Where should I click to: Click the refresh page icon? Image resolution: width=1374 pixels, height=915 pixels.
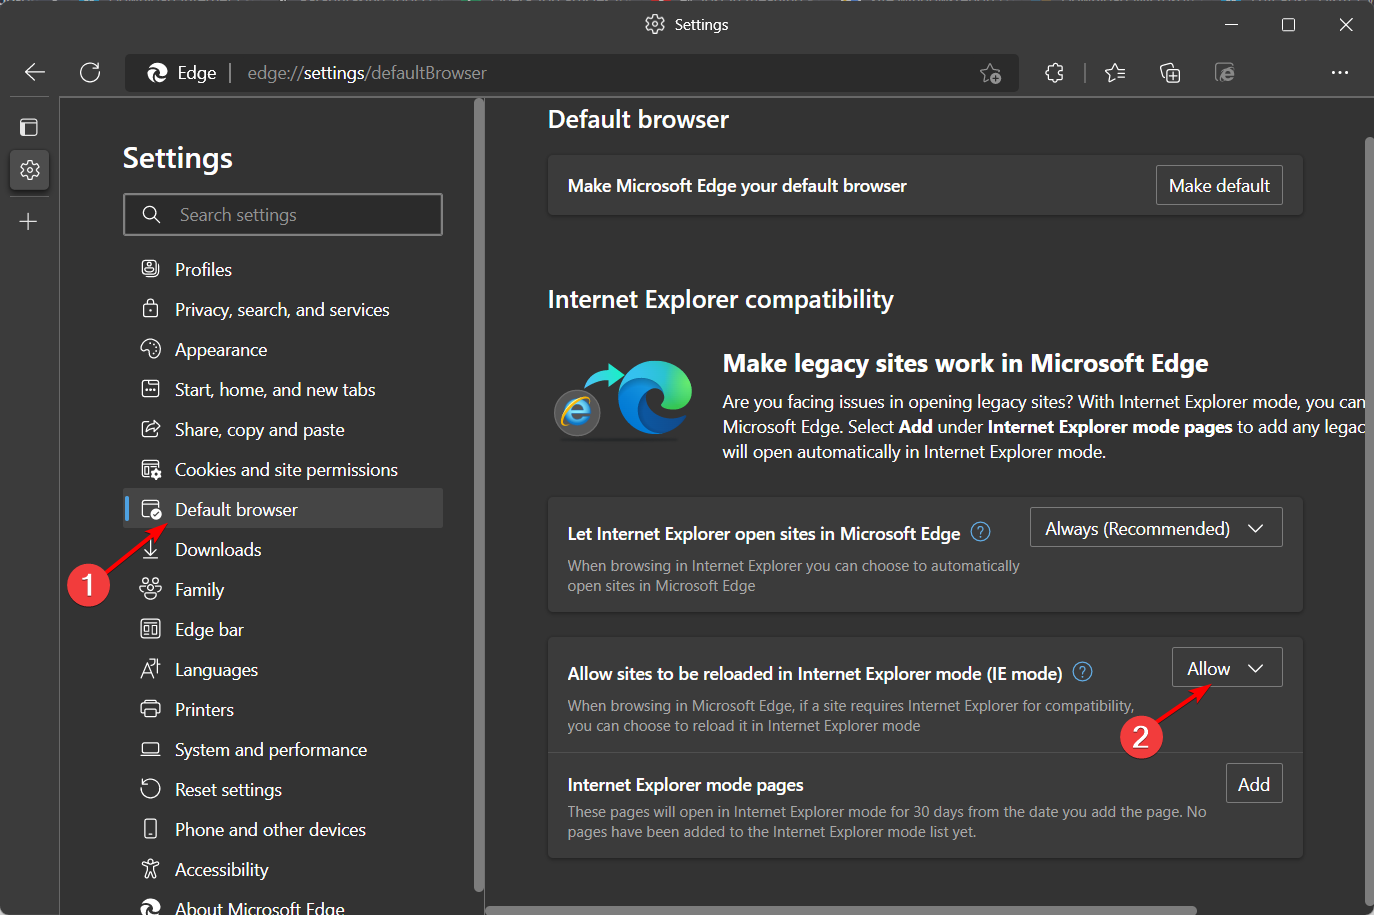coord(90,72)
